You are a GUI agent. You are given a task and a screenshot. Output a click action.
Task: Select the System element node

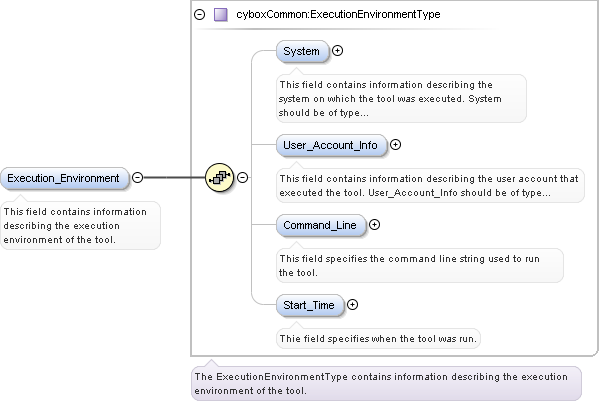pos(301,51)
